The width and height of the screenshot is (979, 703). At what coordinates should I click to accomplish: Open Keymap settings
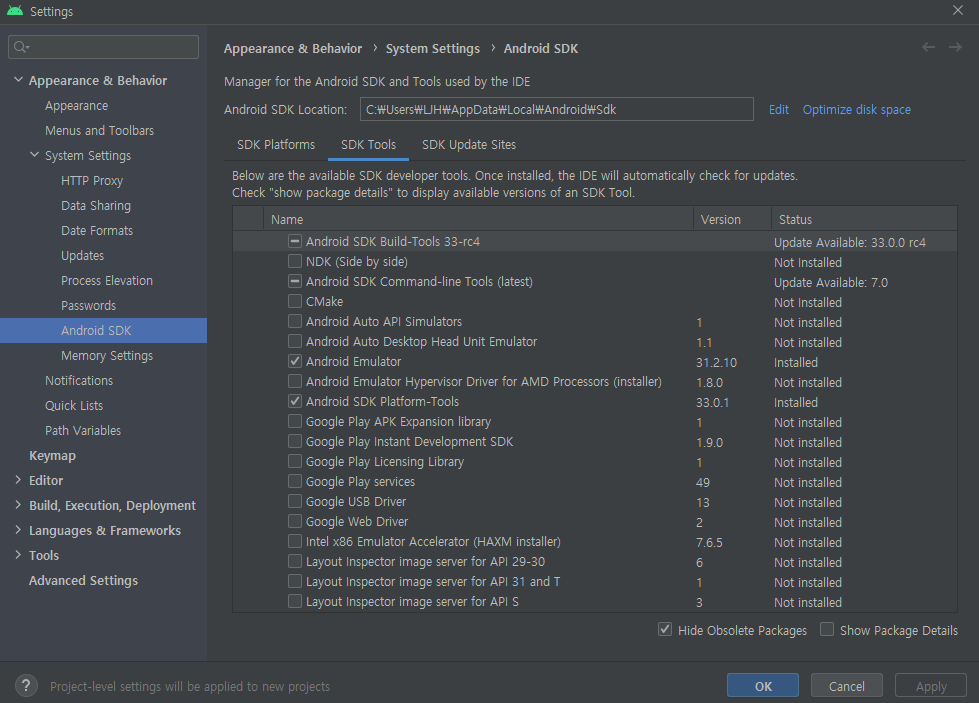52,455
